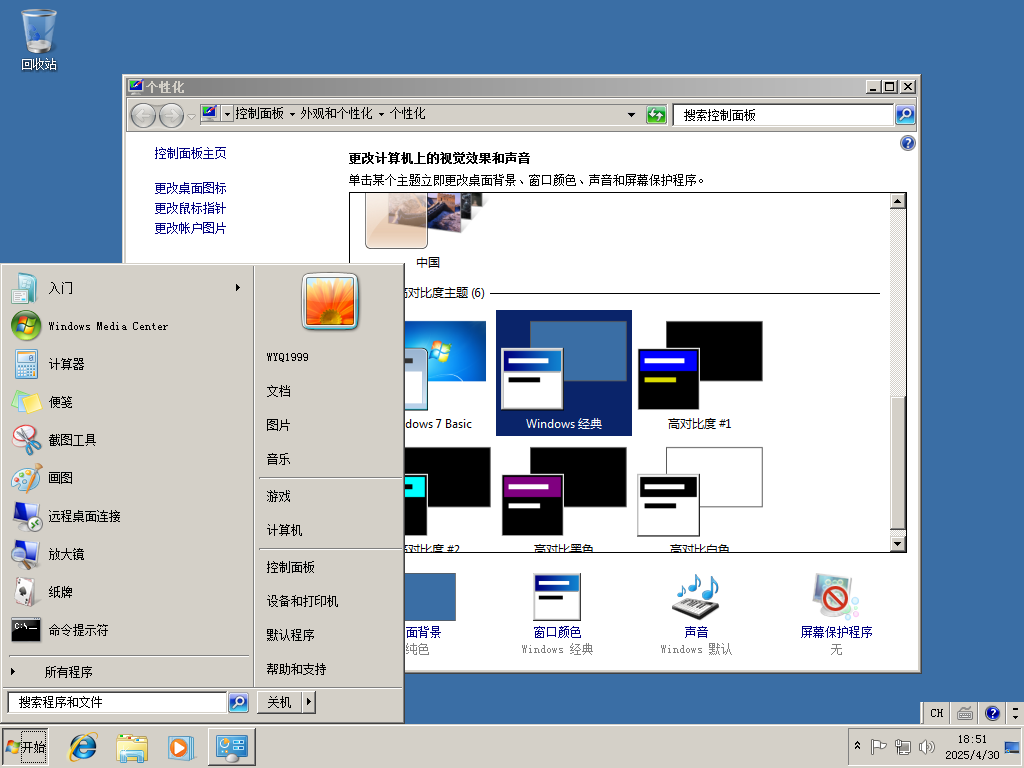Open the Recycle Bin desktop icon

pyautogui.click(x=39, y=40)
